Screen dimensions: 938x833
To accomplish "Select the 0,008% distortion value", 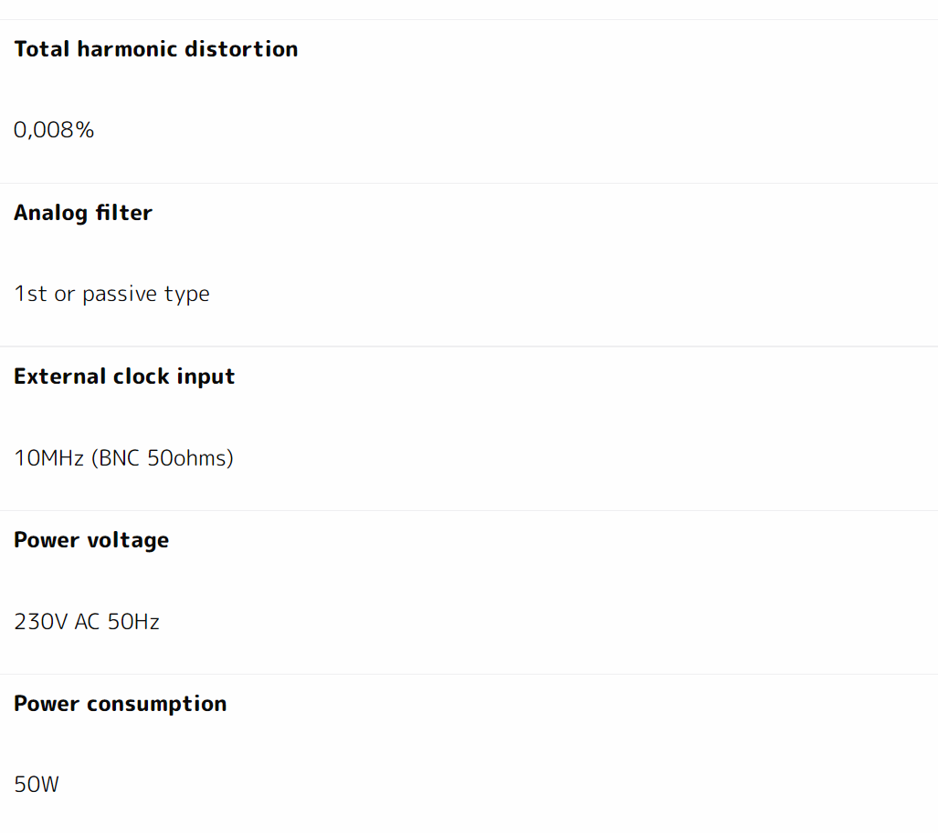I will (54, 130).
